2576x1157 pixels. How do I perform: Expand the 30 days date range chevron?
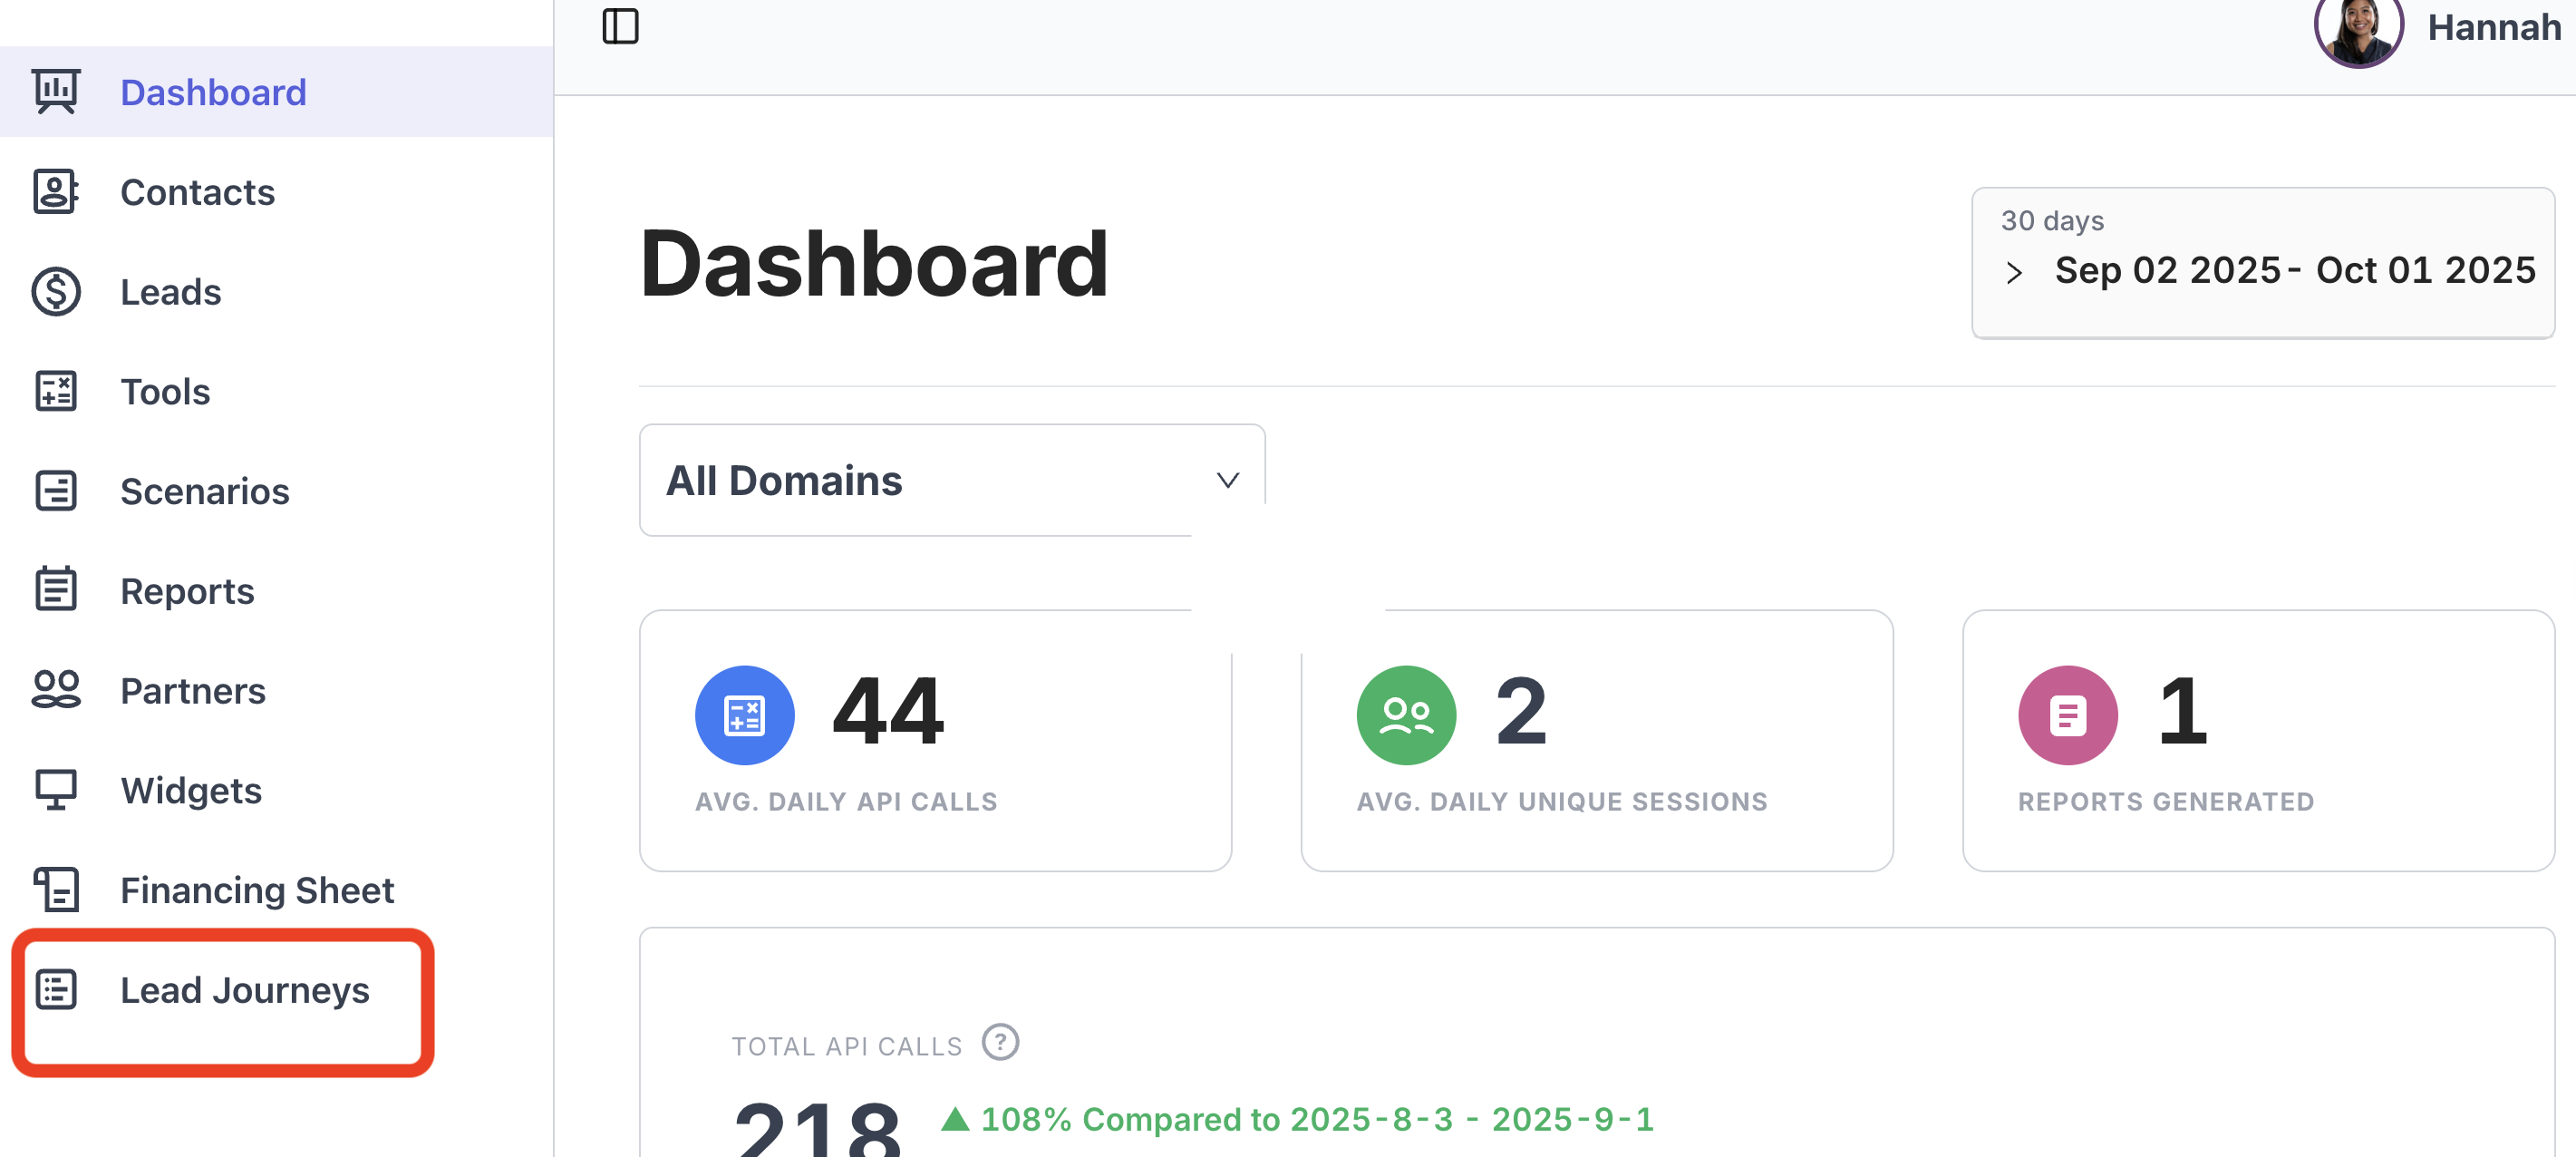coord(2014,272)
